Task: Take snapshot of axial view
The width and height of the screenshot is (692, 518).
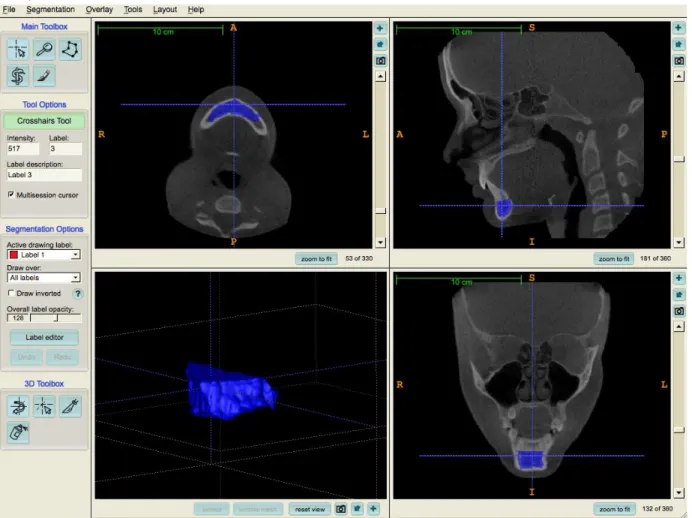Action: point(380,60)
